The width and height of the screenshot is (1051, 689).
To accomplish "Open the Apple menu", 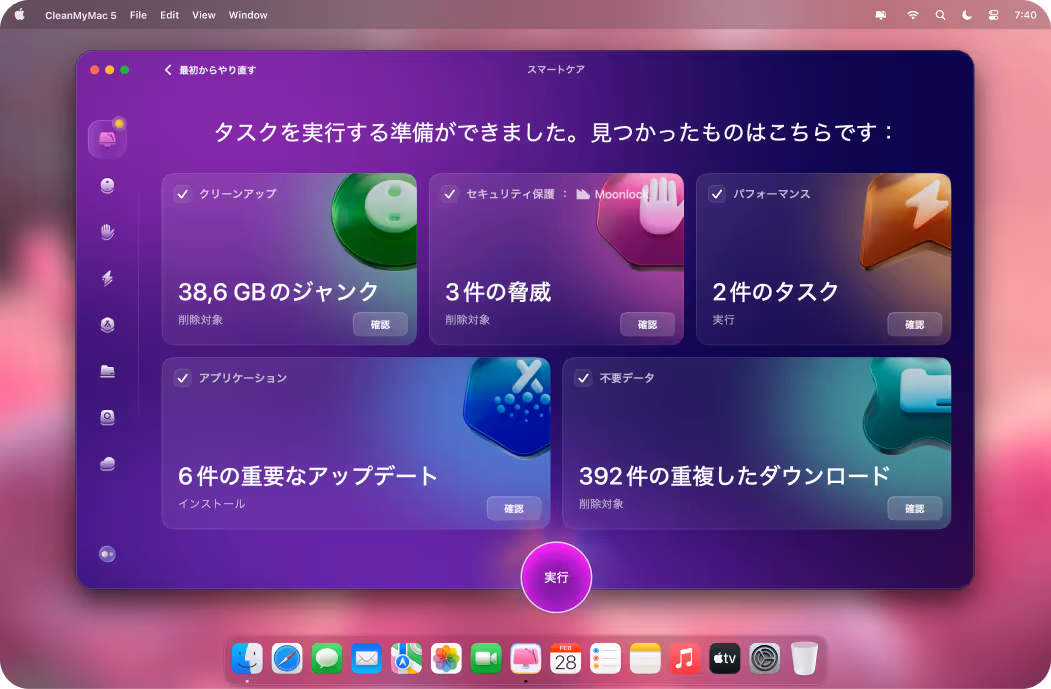I will (19, 15).
